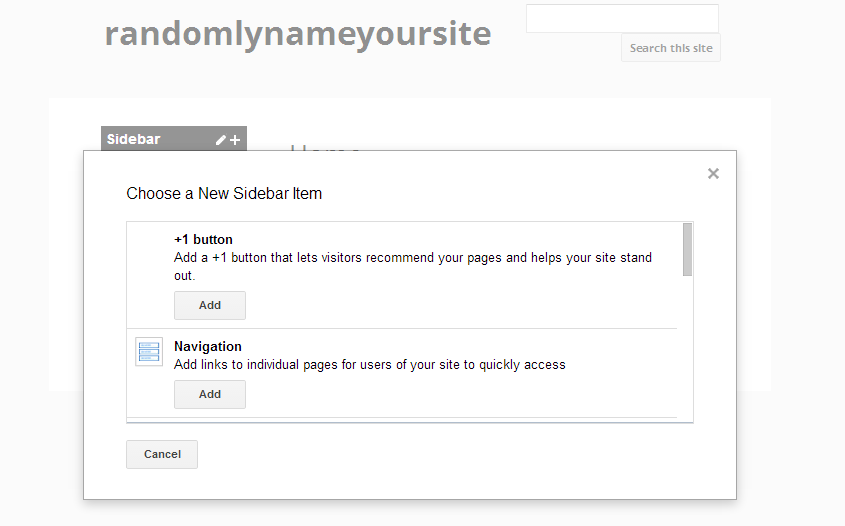Click the scrollbar track below the thumb
This screenshot has height=526, width=845.
pos(687,350)
